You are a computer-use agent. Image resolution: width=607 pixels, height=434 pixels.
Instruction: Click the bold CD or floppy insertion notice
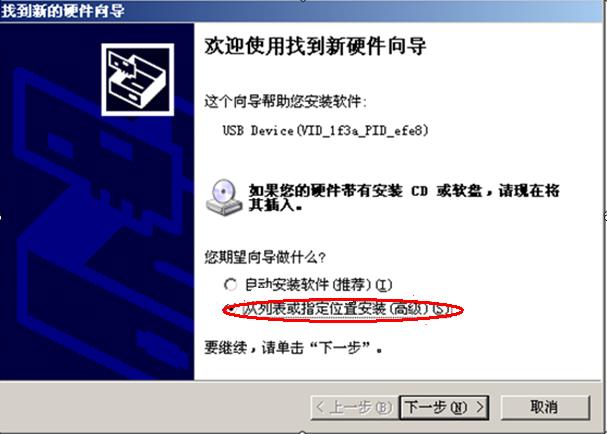tap(404, 197)
